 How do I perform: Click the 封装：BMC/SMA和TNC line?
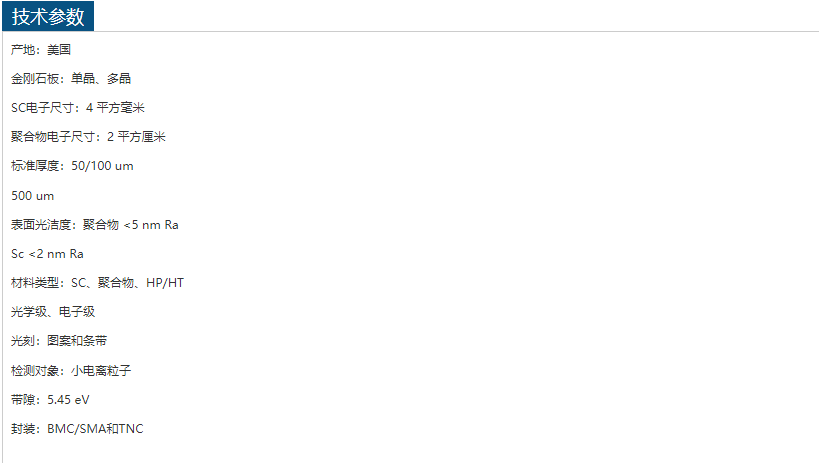(x=77, y=429)
